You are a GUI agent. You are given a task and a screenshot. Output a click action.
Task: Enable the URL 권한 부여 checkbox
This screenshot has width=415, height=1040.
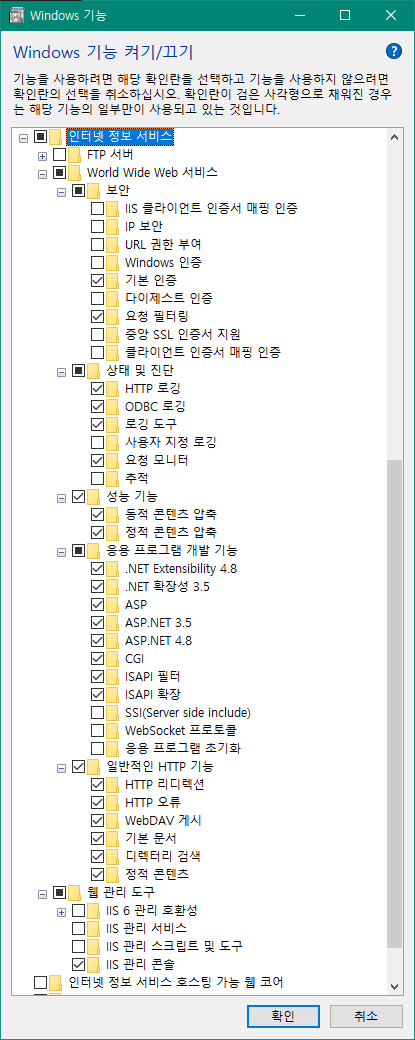pyautogui.click(x=97, y=244)
